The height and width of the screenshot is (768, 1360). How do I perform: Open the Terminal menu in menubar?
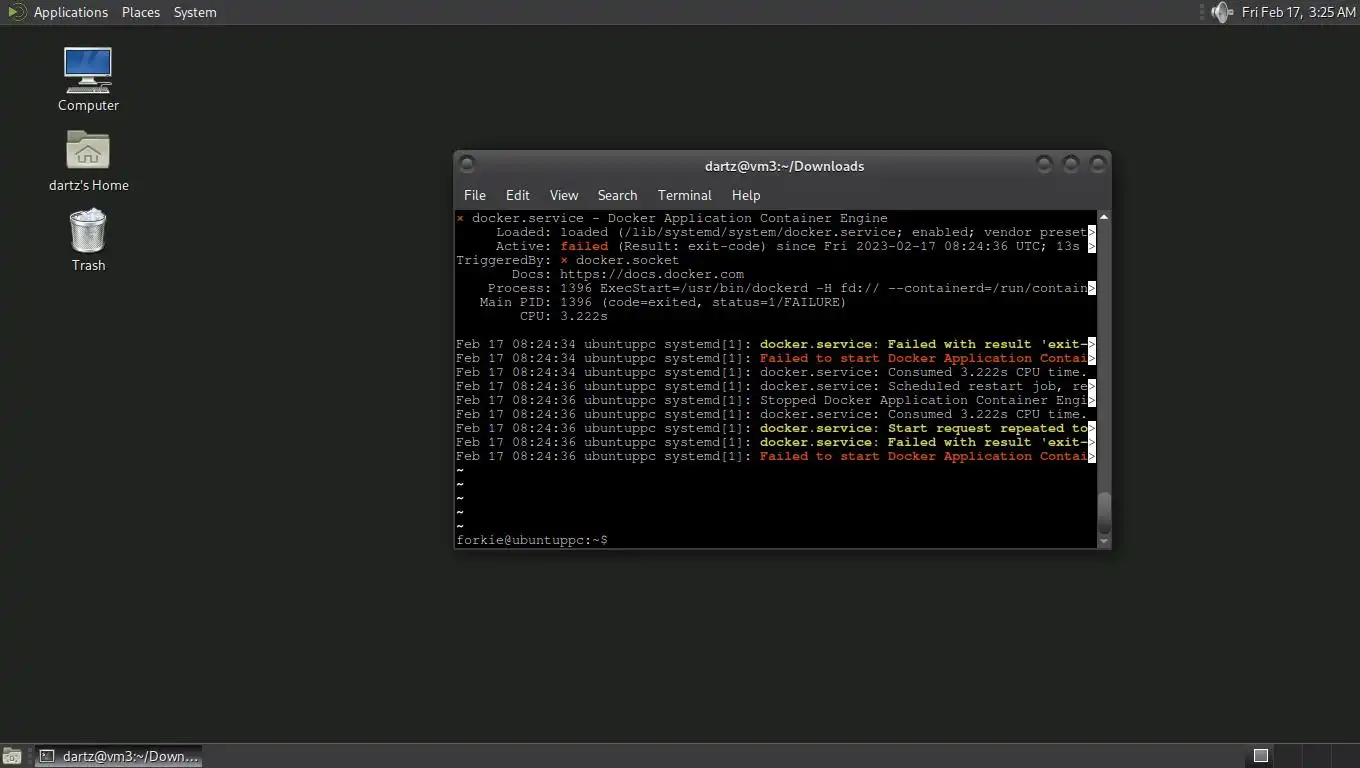point(685,195)
